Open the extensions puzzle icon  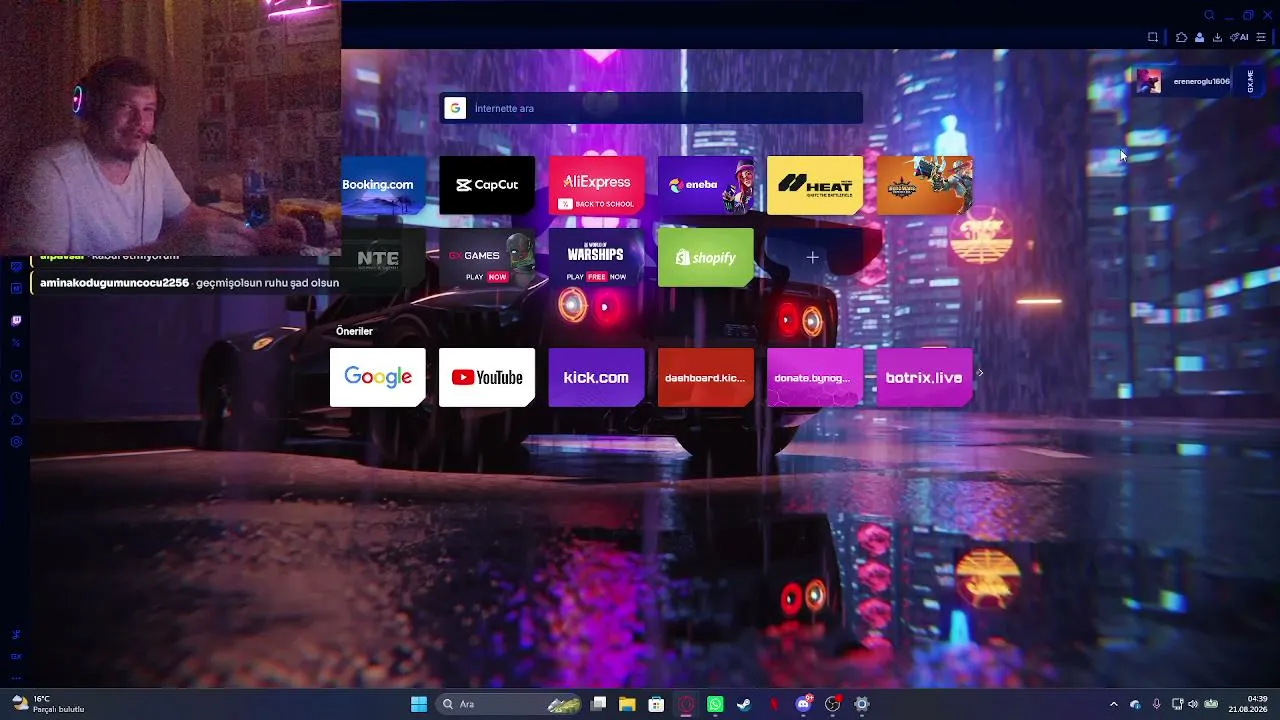click(x=1181, y=37)
